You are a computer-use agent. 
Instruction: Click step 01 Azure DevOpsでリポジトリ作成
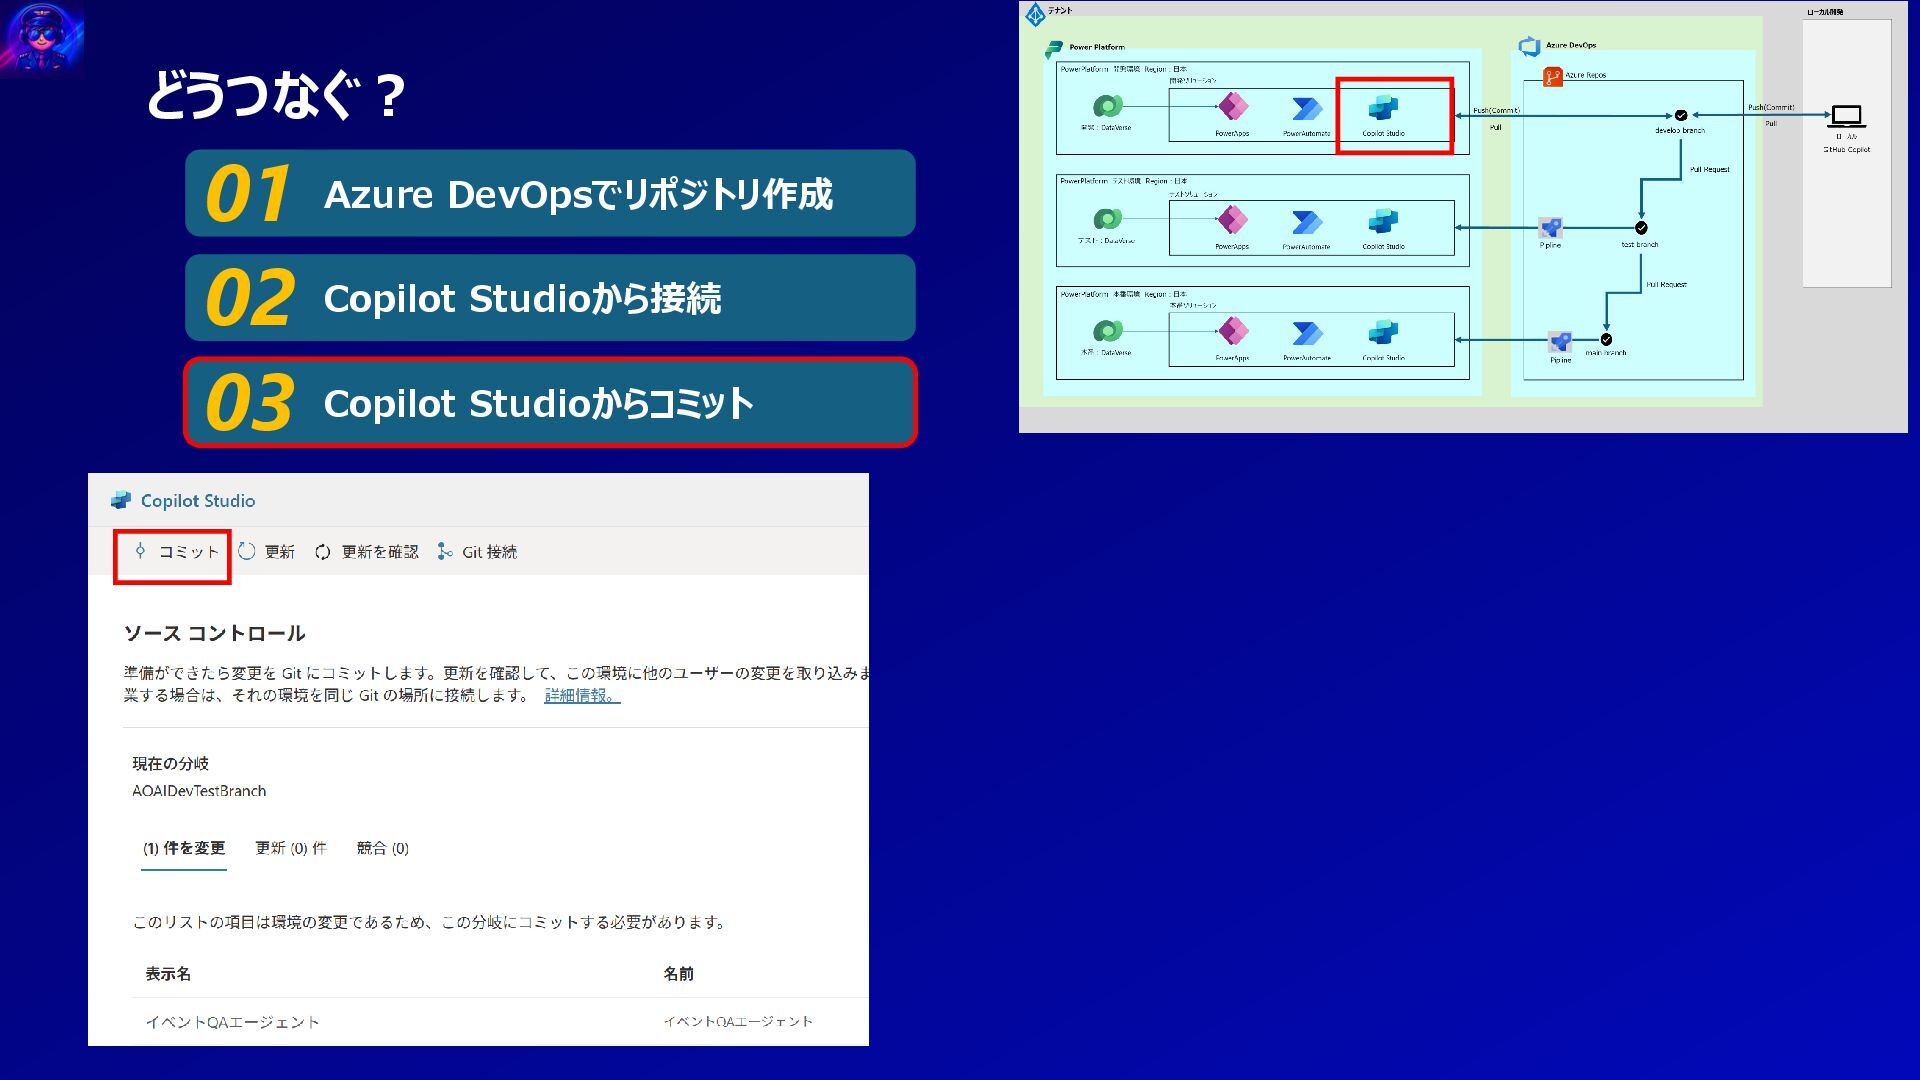(x=550, y=193)
